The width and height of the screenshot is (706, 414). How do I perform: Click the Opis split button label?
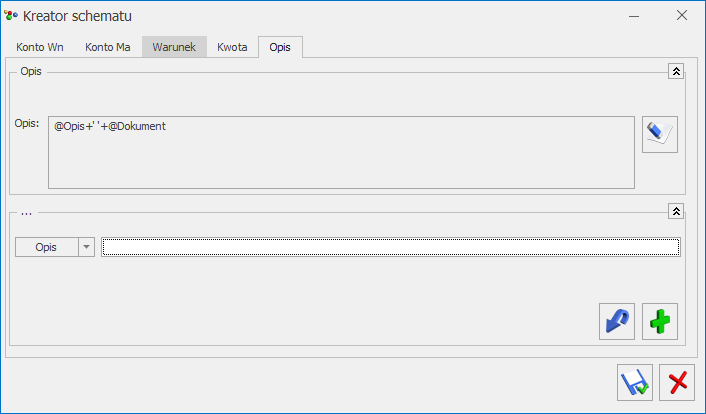click(x=47, y=247)
